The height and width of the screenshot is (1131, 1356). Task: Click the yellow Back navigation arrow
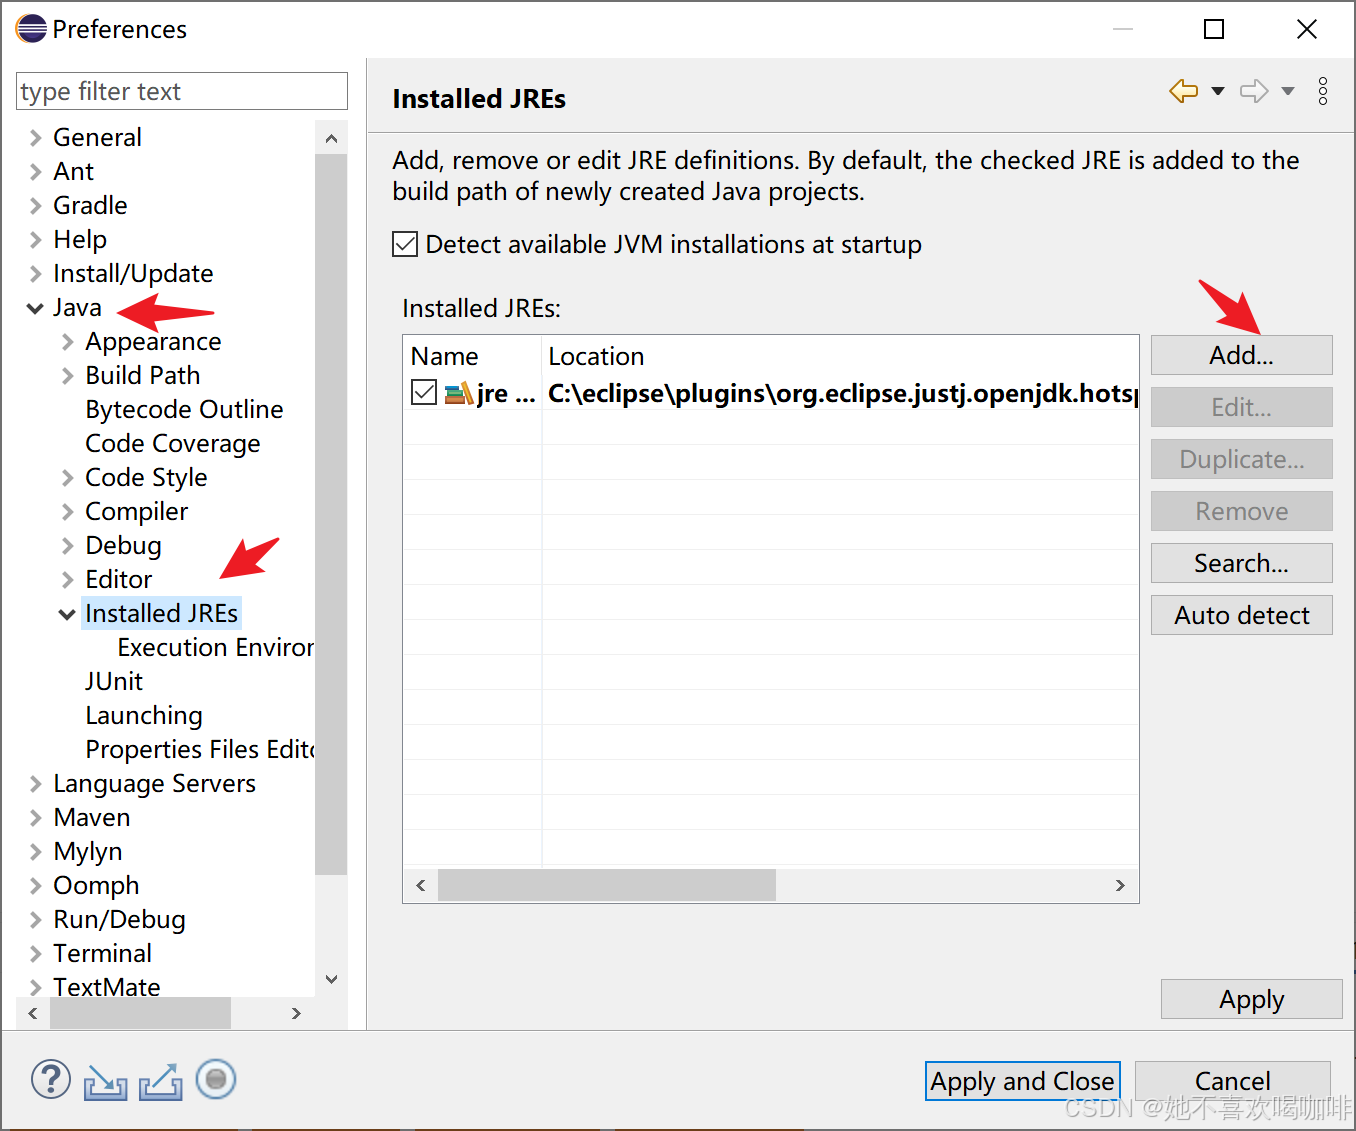1184,91
